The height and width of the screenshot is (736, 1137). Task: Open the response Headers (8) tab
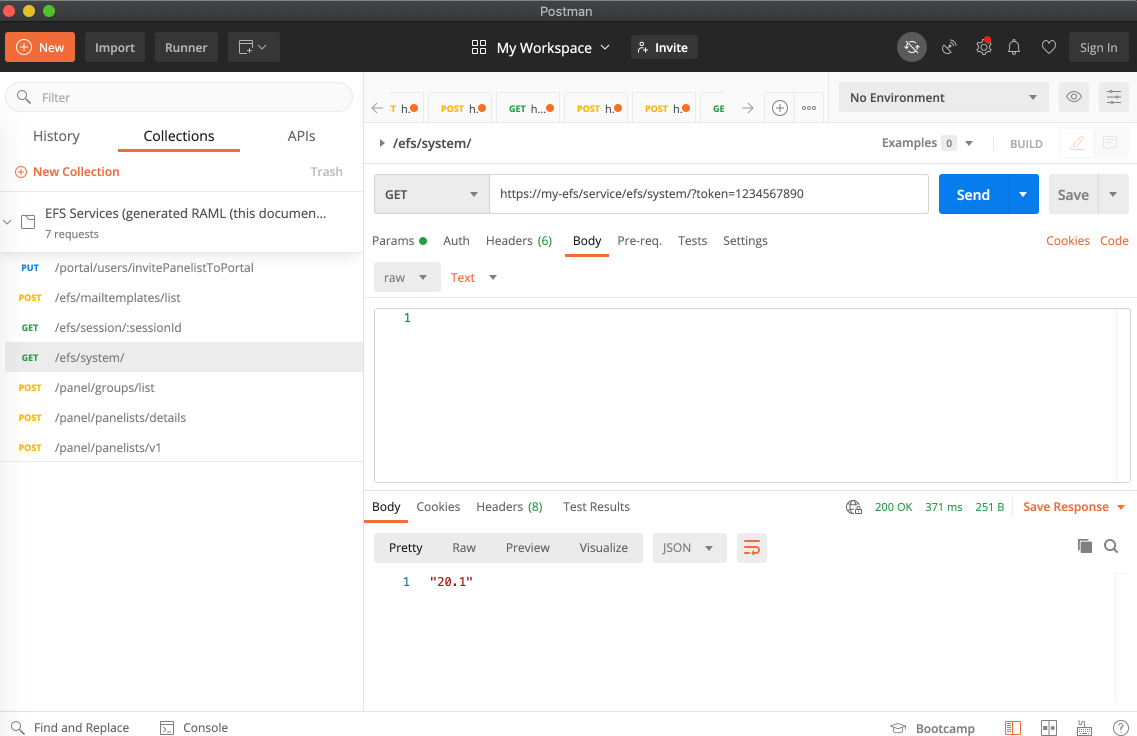(x=509, y=507)
